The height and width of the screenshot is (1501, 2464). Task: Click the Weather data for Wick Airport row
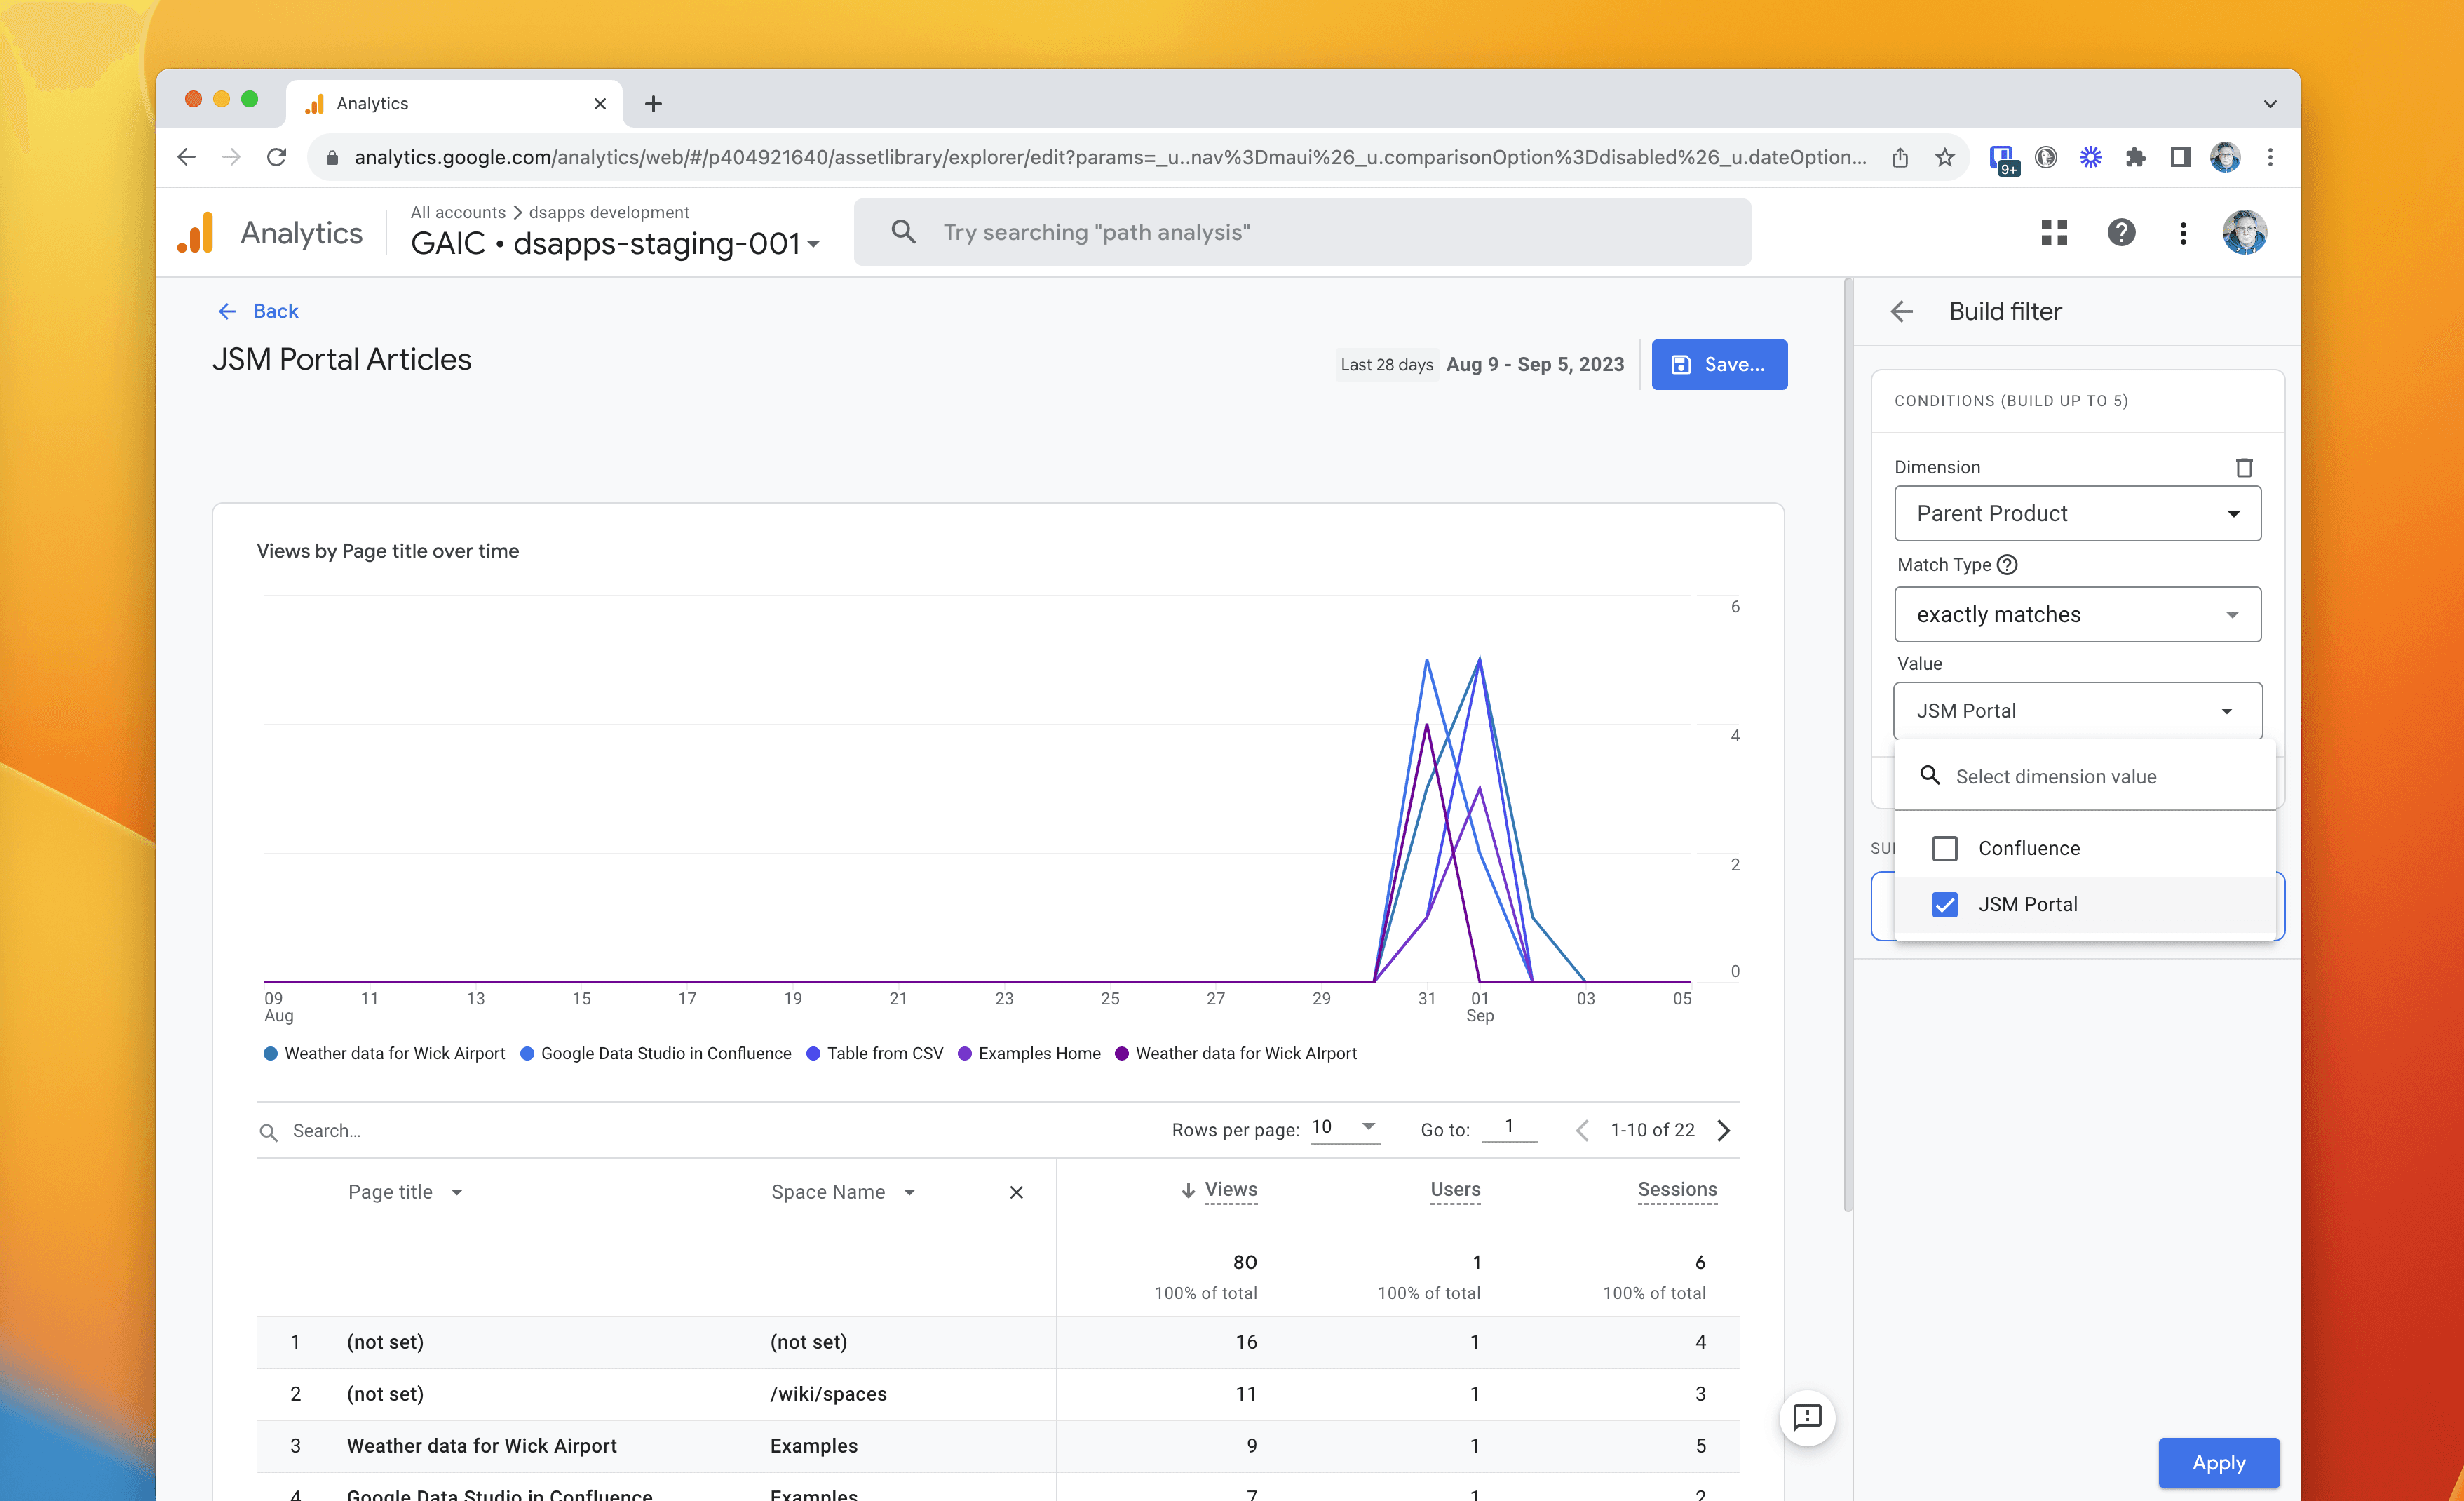tap(998, 1446)
